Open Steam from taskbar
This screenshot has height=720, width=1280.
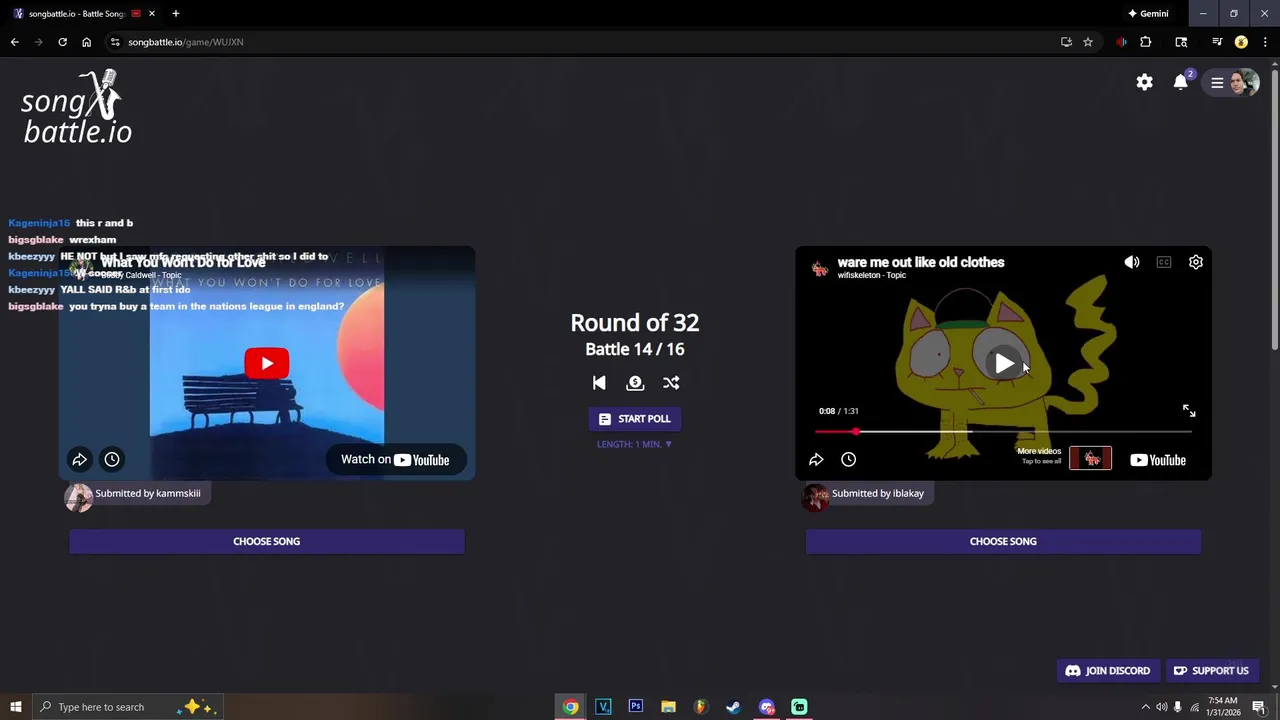(x=733, y=707)
